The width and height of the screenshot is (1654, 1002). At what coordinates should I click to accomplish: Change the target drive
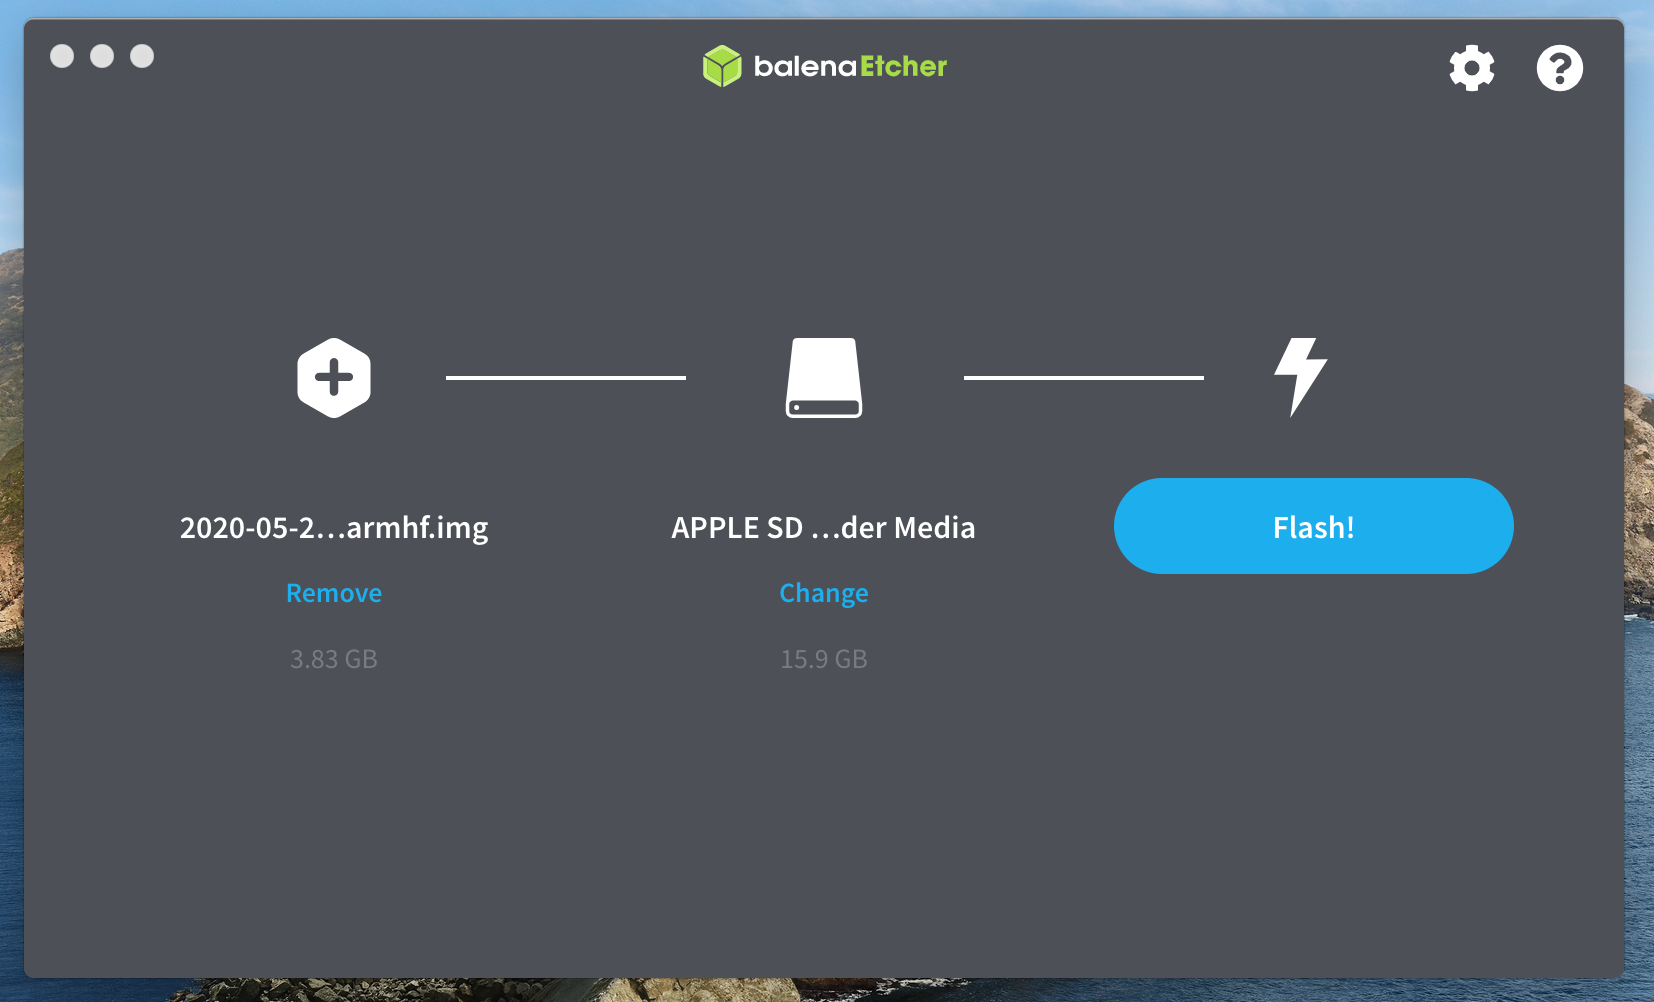coord(824,593)
